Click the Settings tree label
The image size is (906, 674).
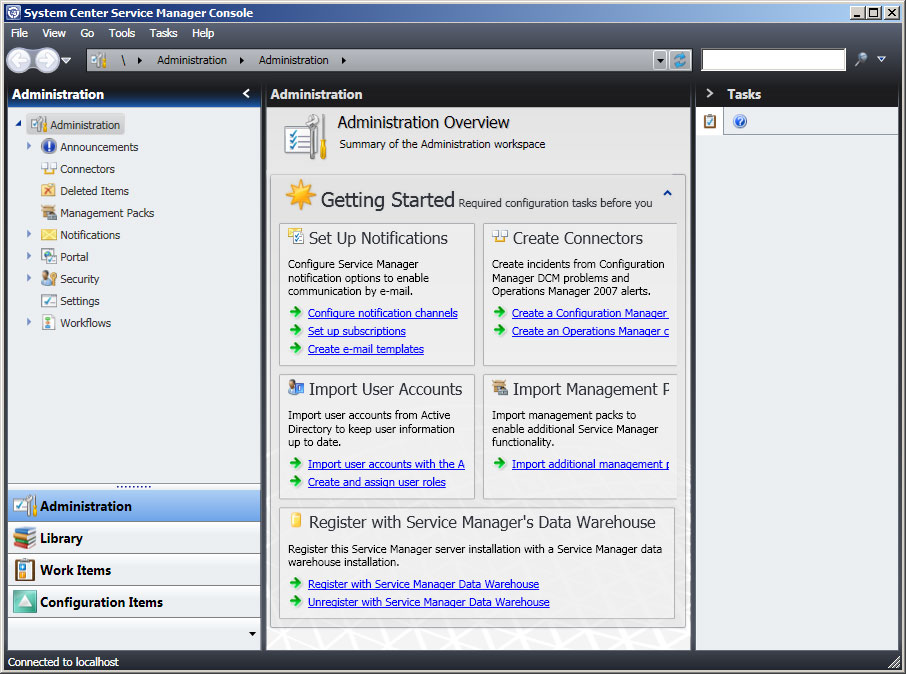pyautogui.click(x=80, y=301)
